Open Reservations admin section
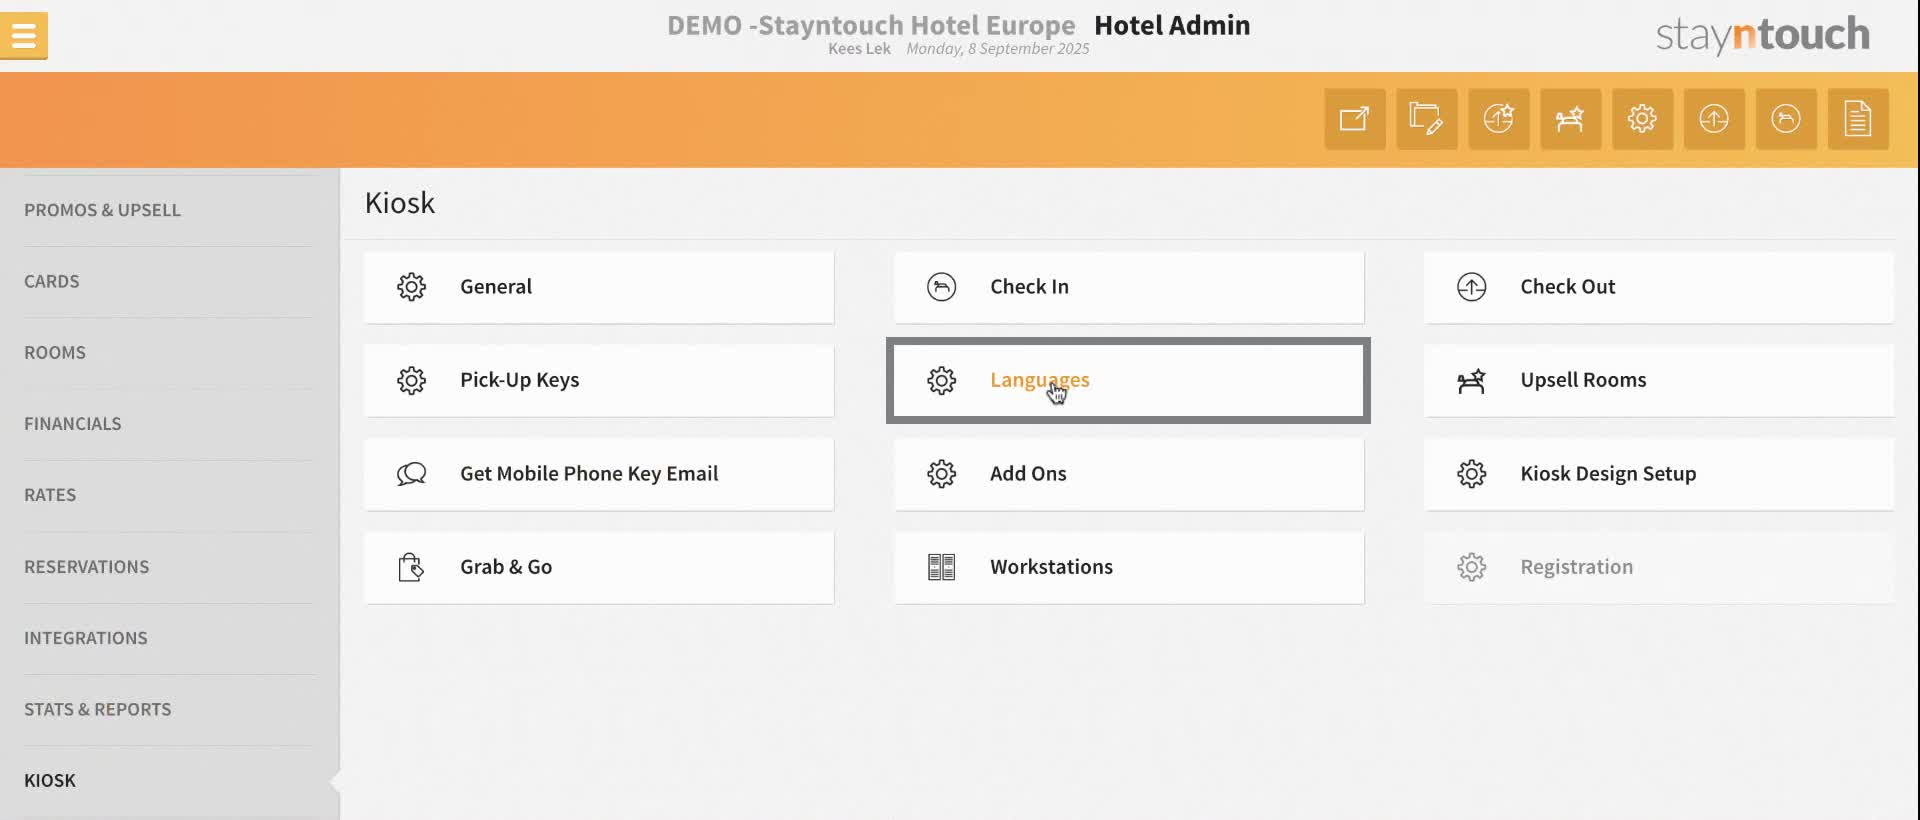This screenshot has width=1920, height=820. tap(87, 567)
